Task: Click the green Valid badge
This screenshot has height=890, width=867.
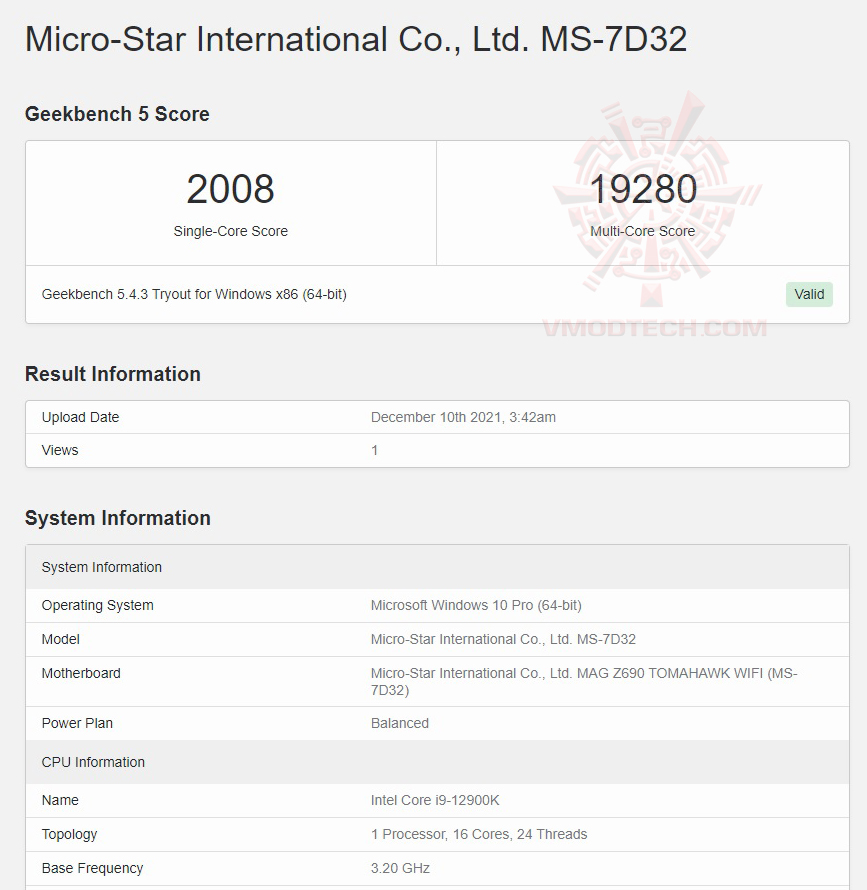Action: pyautogui.click(x=809, y=295)
